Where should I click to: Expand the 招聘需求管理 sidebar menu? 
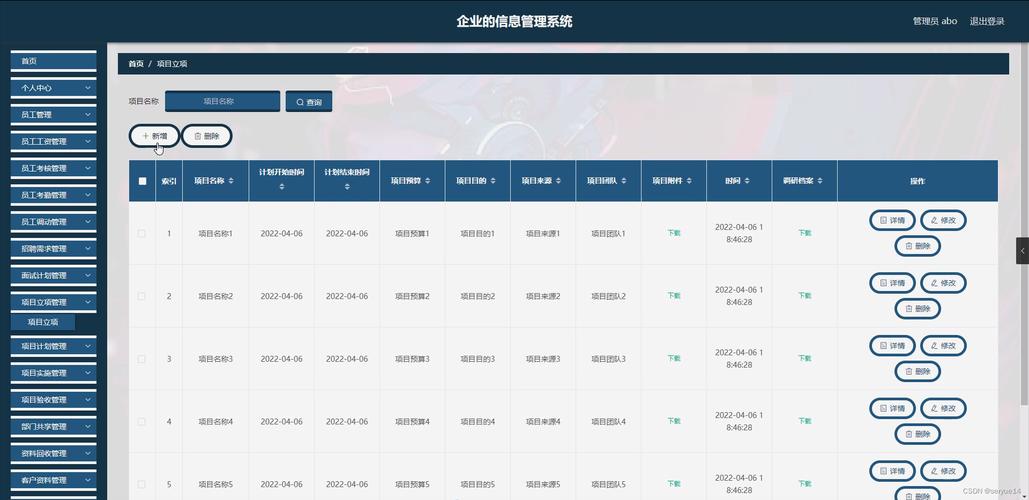(54, 249)
